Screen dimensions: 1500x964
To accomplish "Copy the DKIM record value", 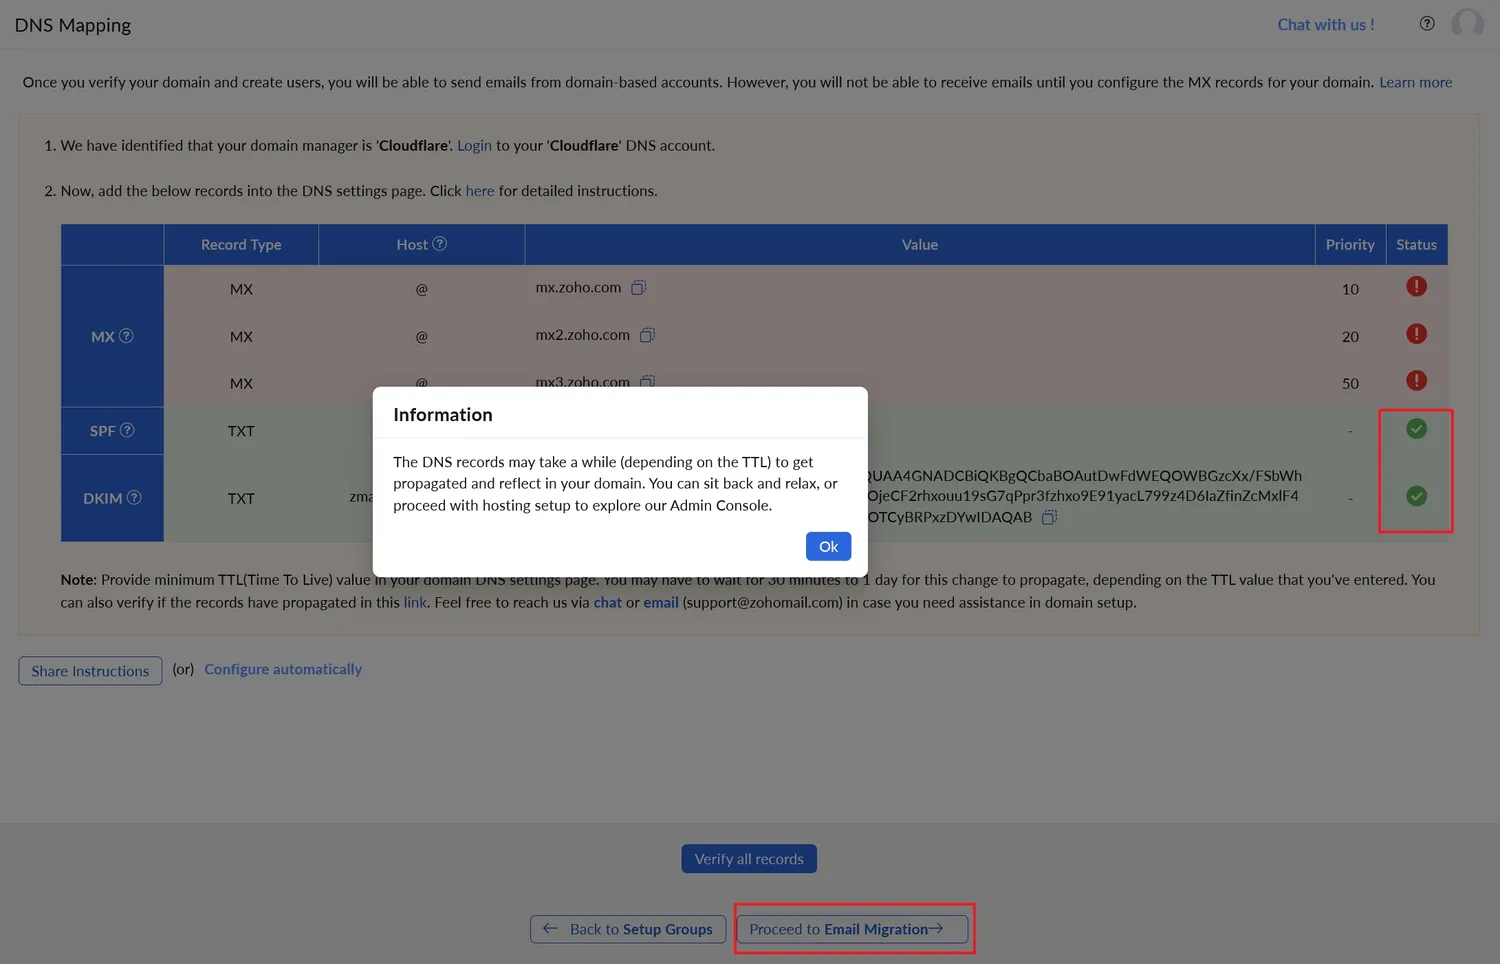I will click(1049, 517).
